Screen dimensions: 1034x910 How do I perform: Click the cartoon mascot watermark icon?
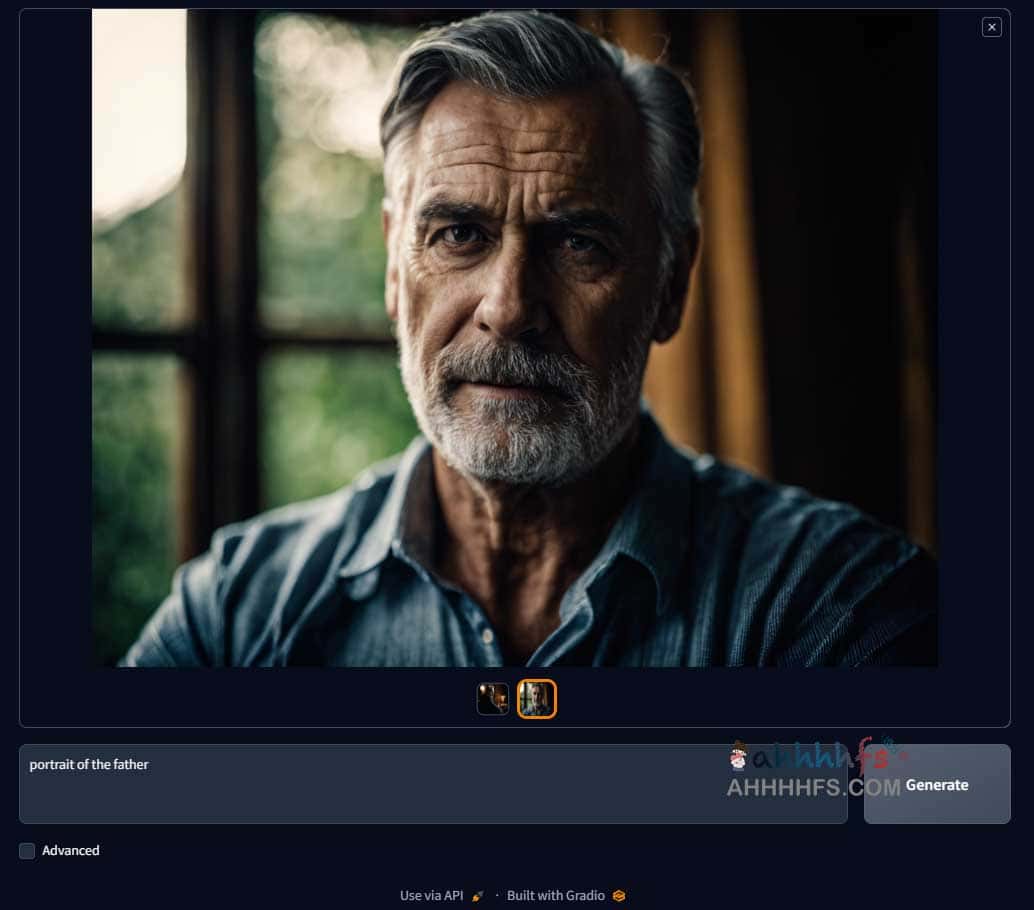(740, 757)
